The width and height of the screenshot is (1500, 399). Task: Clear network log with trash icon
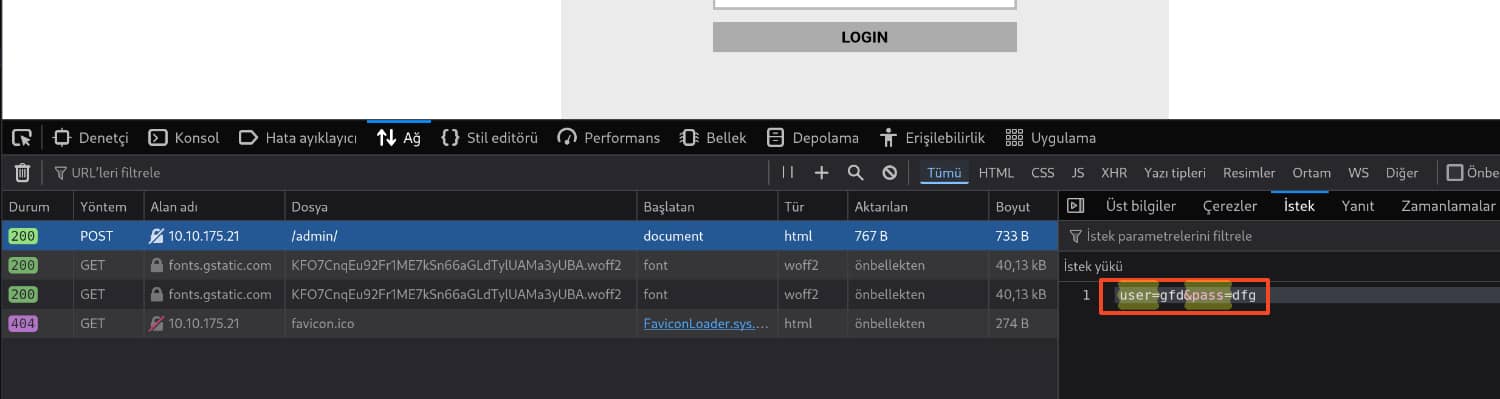[22, 173]
